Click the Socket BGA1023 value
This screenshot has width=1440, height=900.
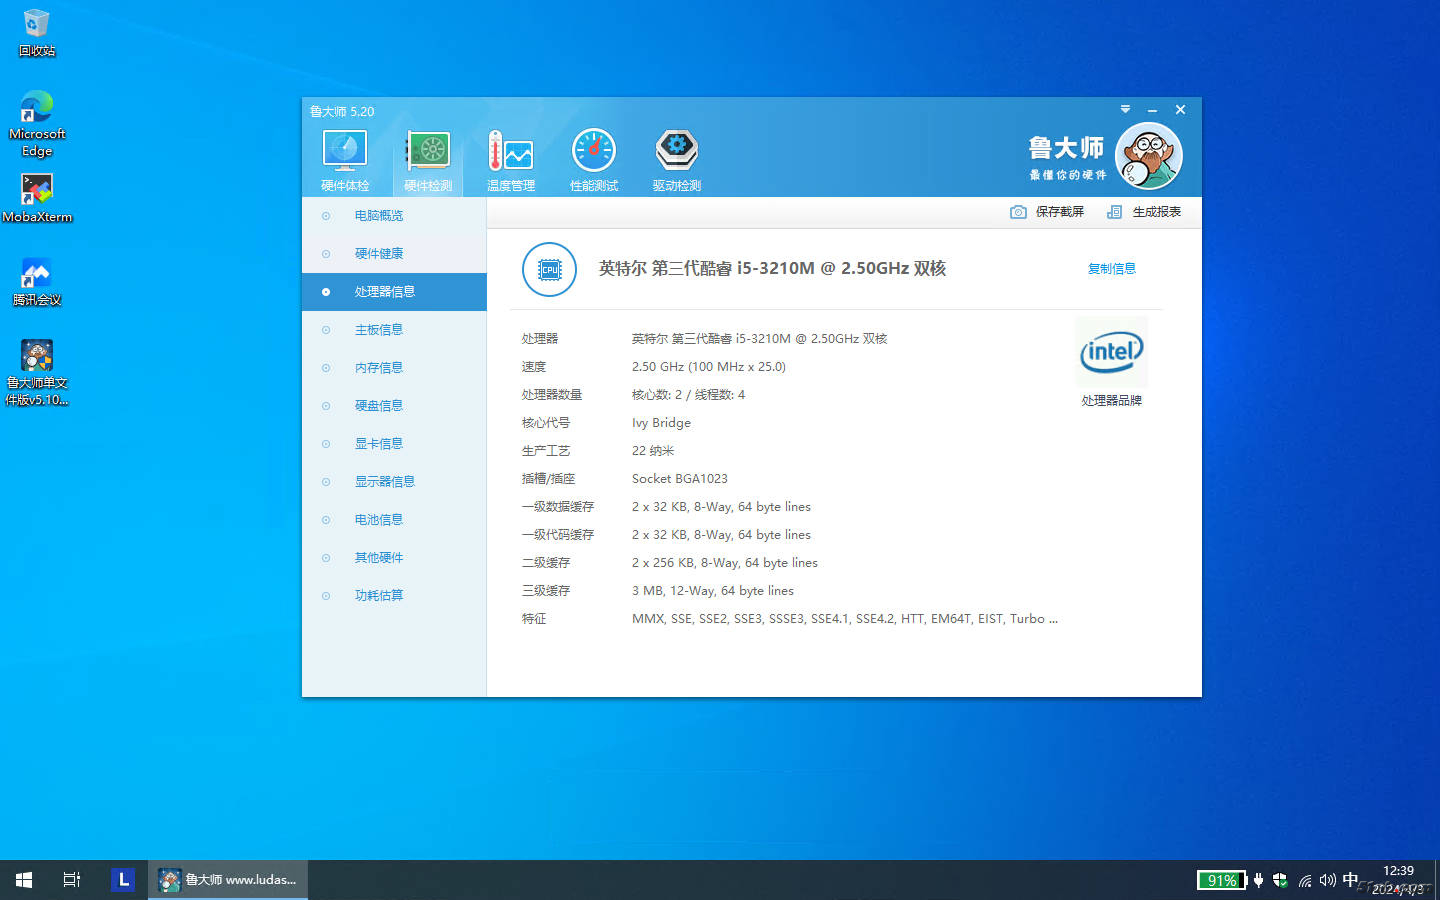(x=680, y=479)
